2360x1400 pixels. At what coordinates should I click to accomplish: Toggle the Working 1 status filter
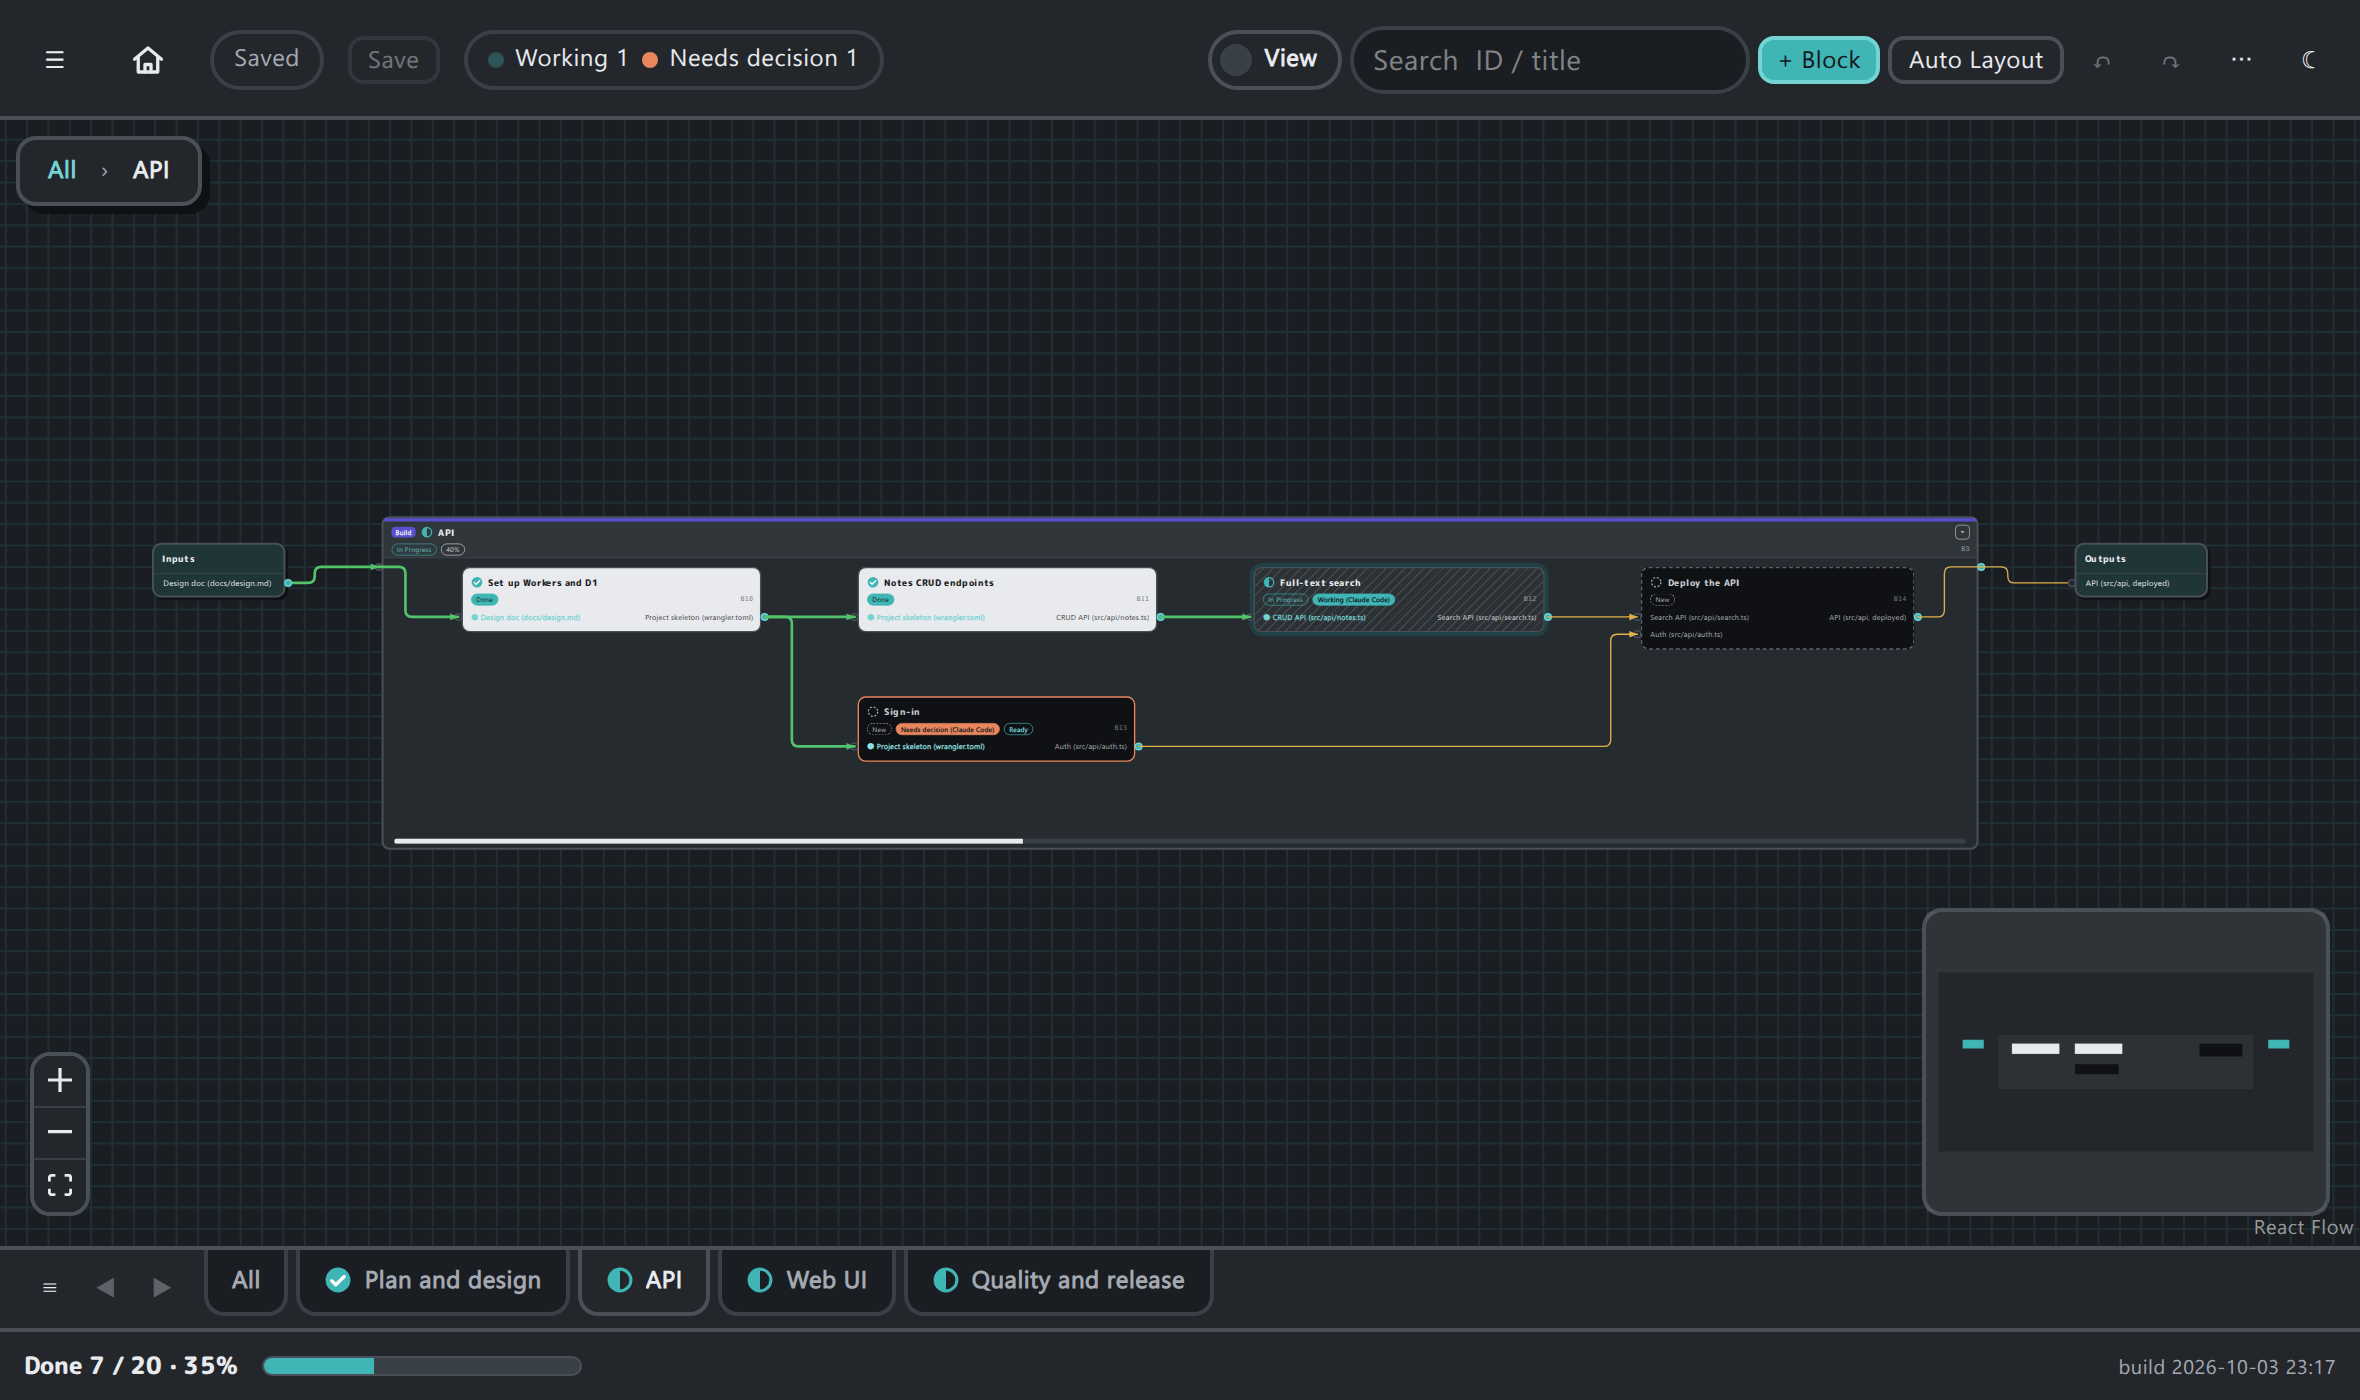coord(558,59)
